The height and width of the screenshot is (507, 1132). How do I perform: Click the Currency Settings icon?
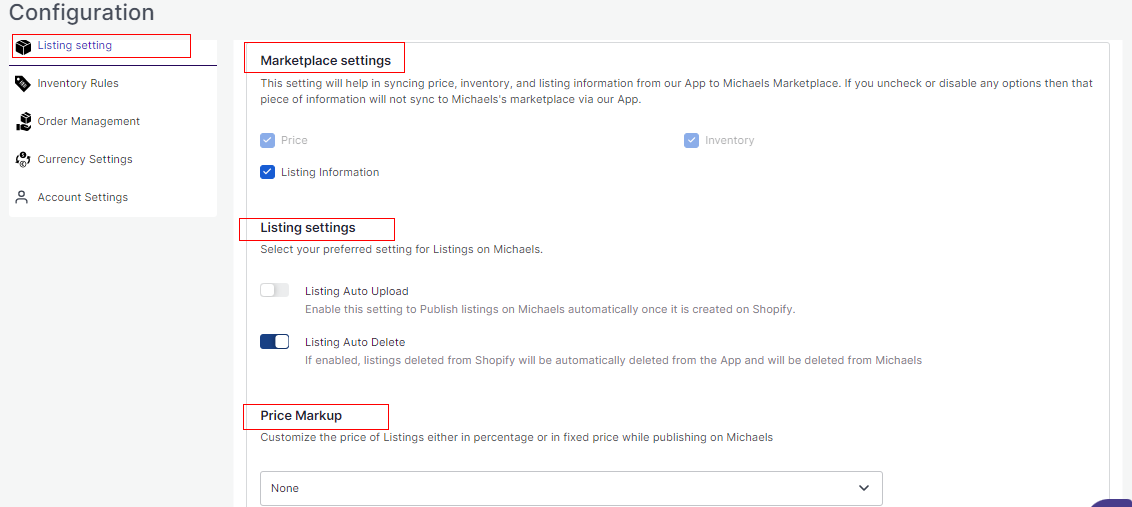pos(23,160)
